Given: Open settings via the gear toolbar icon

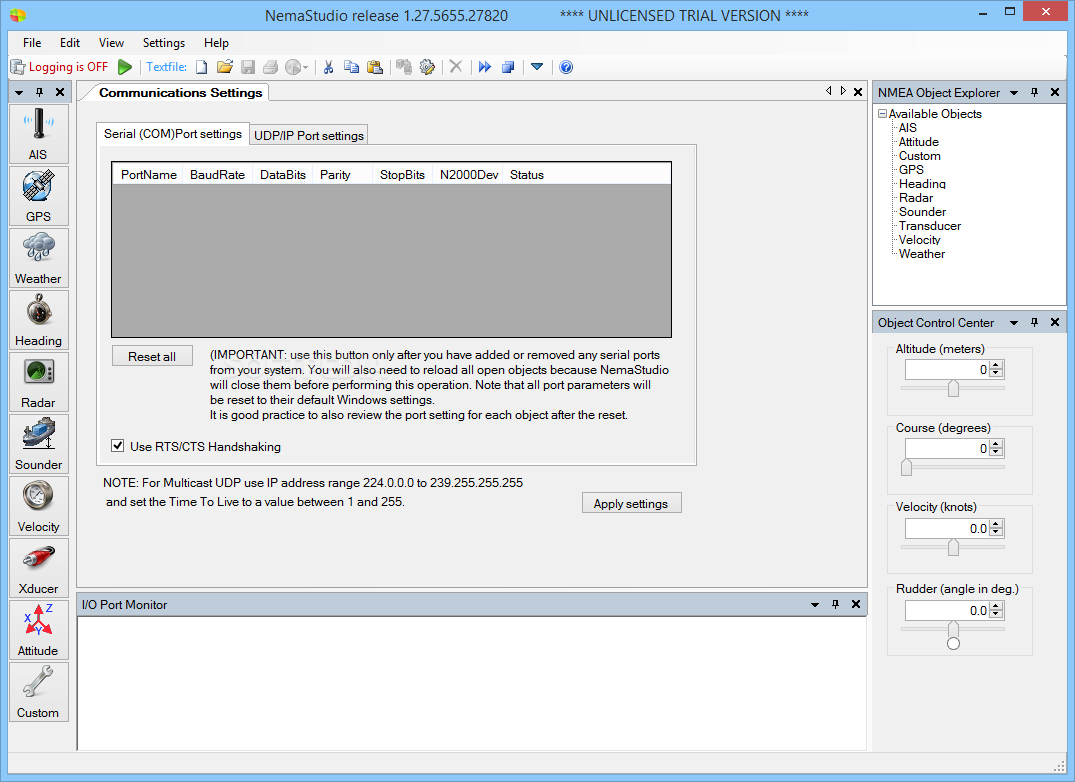Looking at the screenshot, I should point(427,67).
